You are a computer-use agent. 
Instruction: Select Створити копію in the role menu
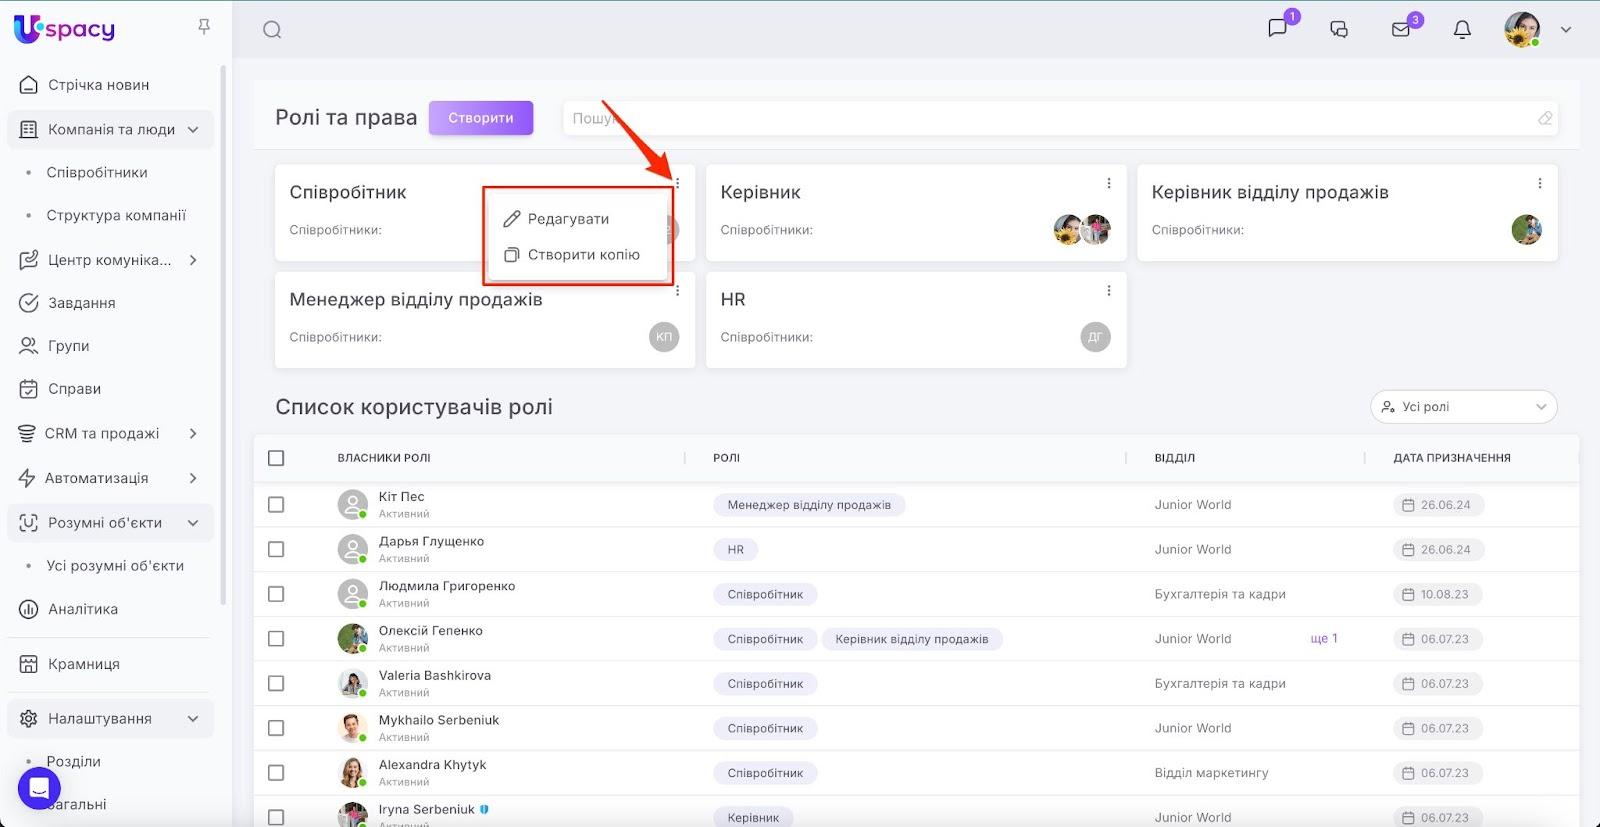[x=582, y=255]
